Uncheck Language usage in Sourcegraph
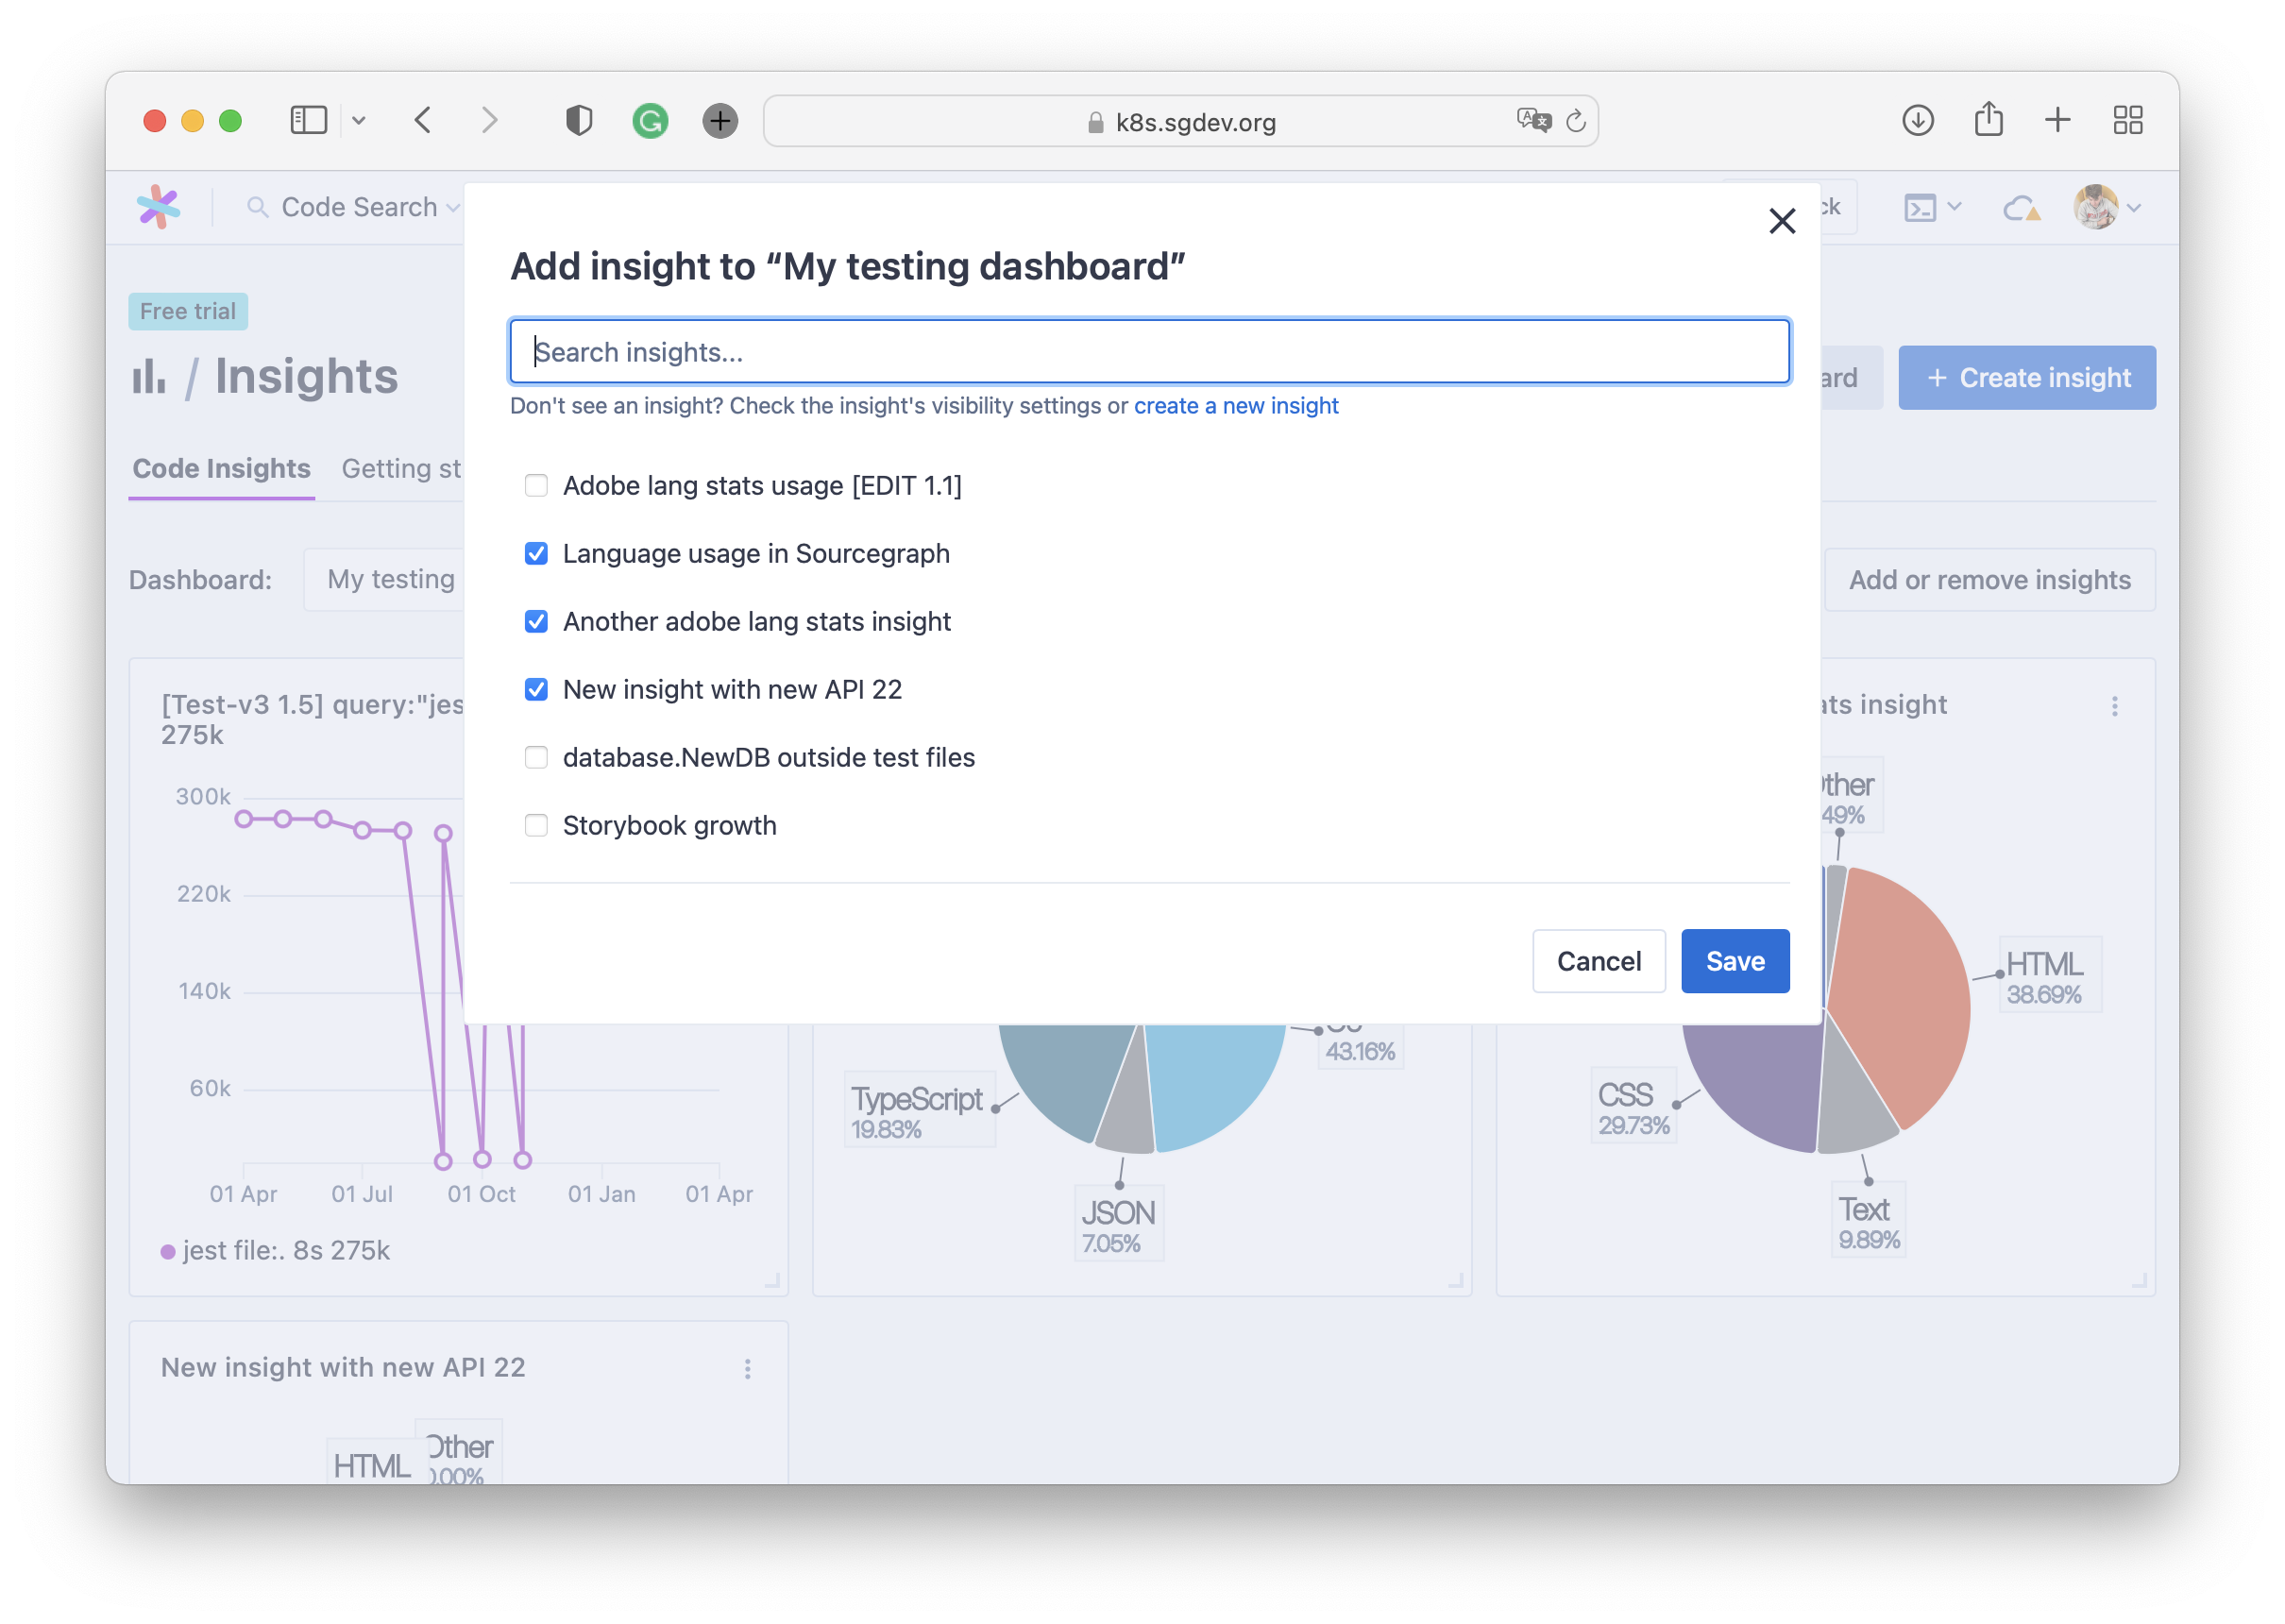This screenshot has height=1624, width=2285. (x=536, y=553)
